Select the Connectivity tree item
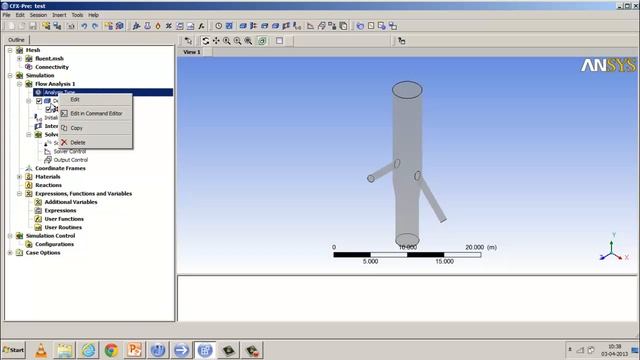Screen dimensions: 640x360 [x=52, y=67]
